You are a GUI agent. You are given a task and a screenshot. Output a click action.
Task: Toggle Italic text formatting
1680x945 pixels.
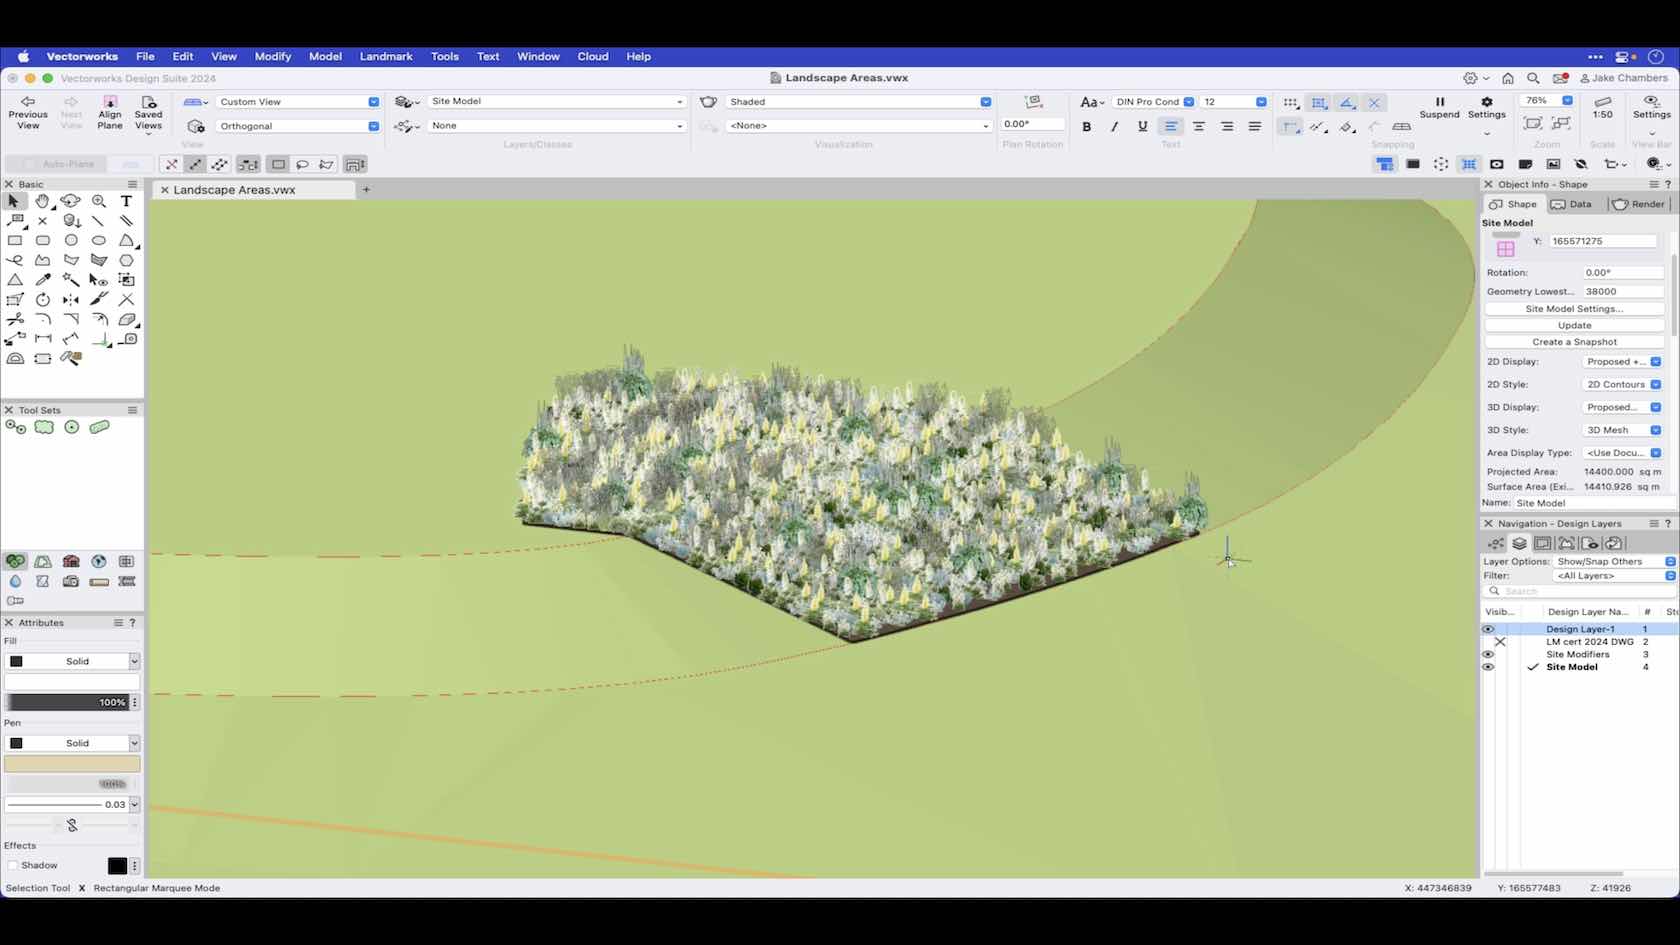pos(1114,127)
